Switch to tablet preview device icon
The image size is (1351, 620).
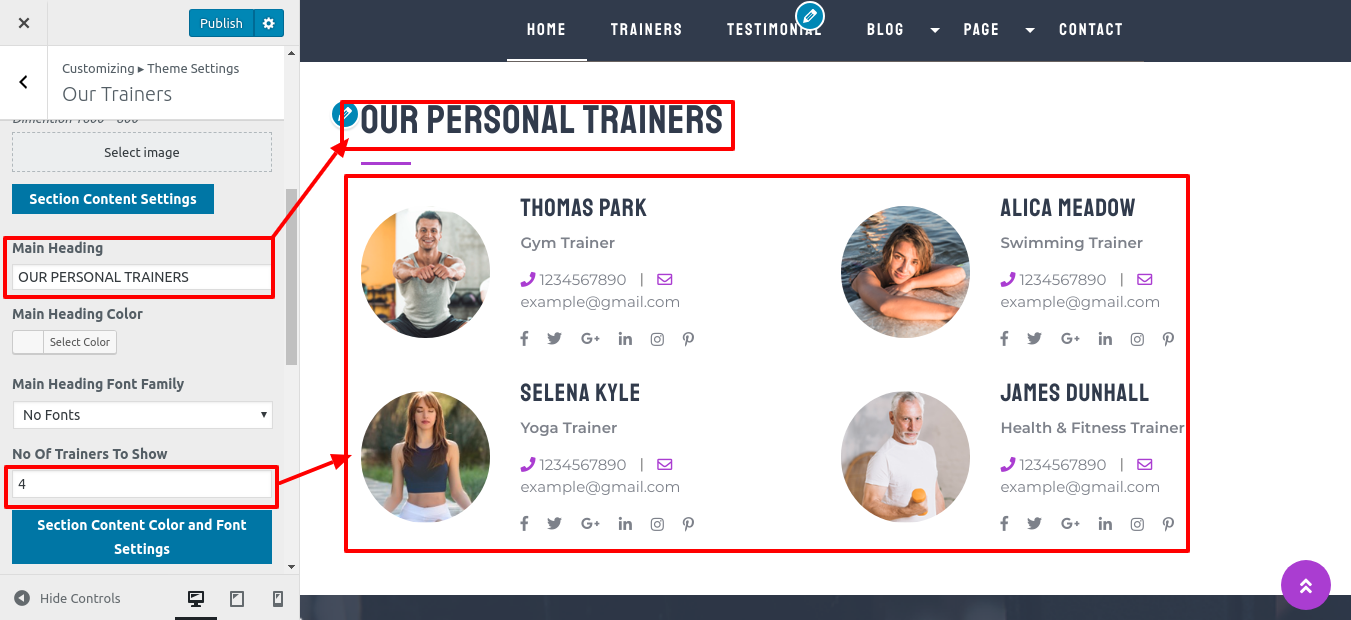(x=237, y=599)
